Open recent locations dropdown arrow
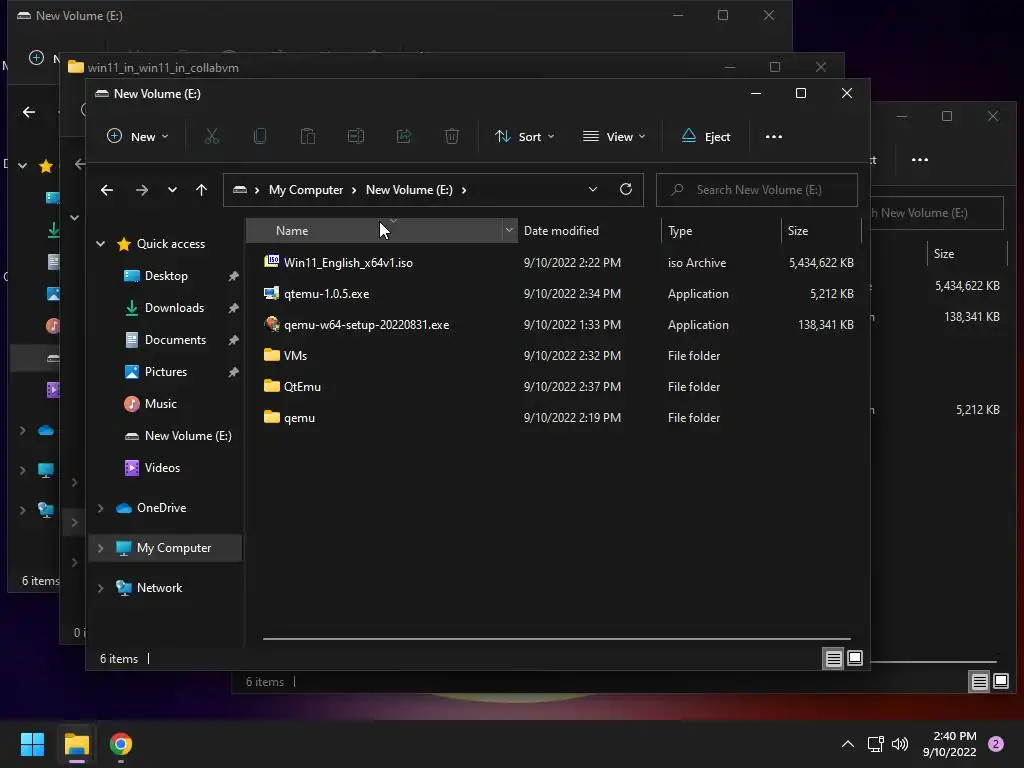The width and height of the screenshot is (1024, 768). [172, 190]
